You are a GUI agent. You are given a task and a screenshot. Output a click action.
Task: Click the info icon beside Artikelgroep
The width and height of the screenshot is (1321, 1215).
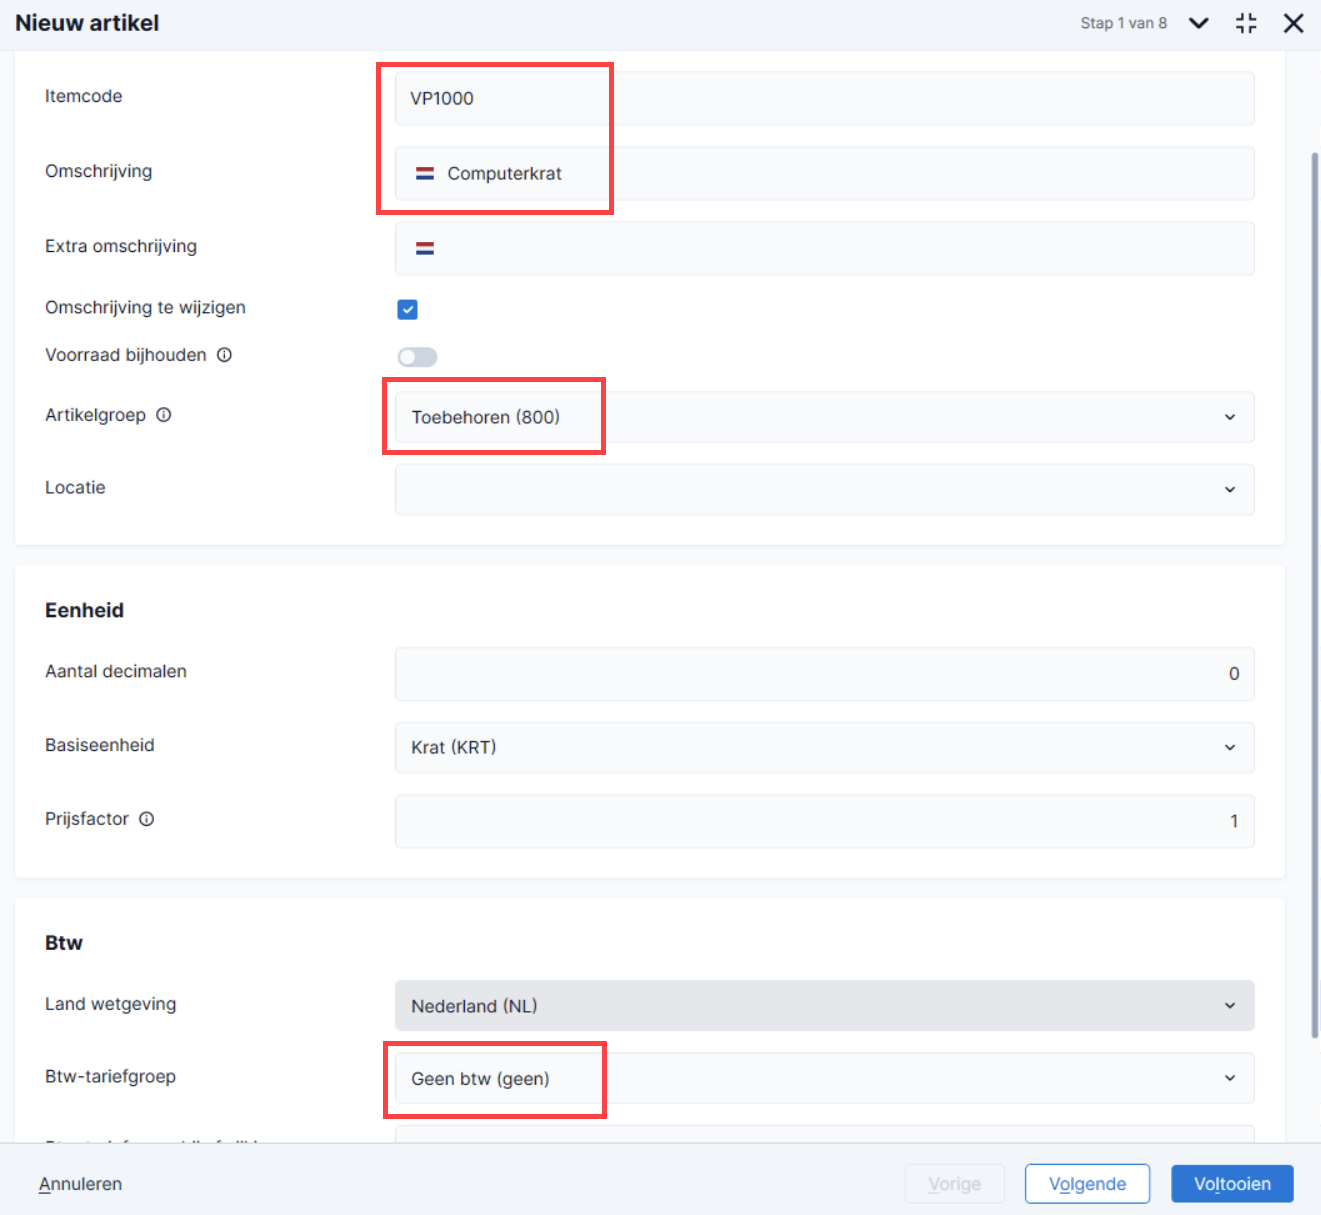pos(164,415)
